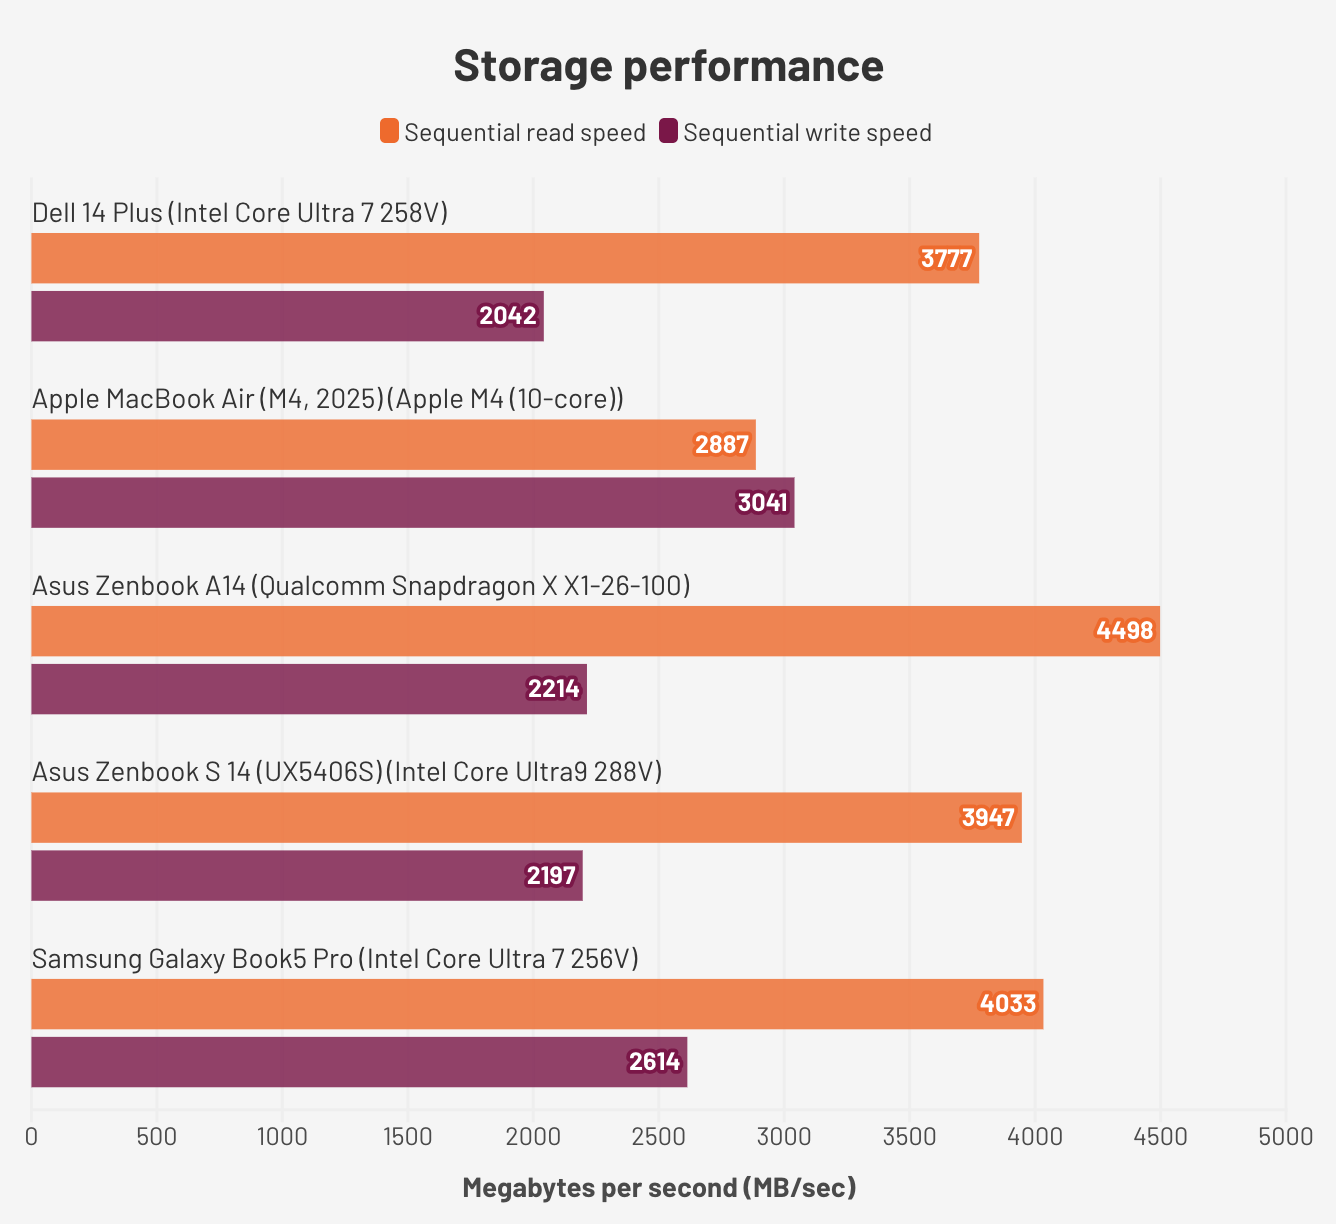Image resolution: width=1336 pixels, height=1224 pixels.
Task: Click Dell 14 Plus read bar 3777
Action: (505, 259)
